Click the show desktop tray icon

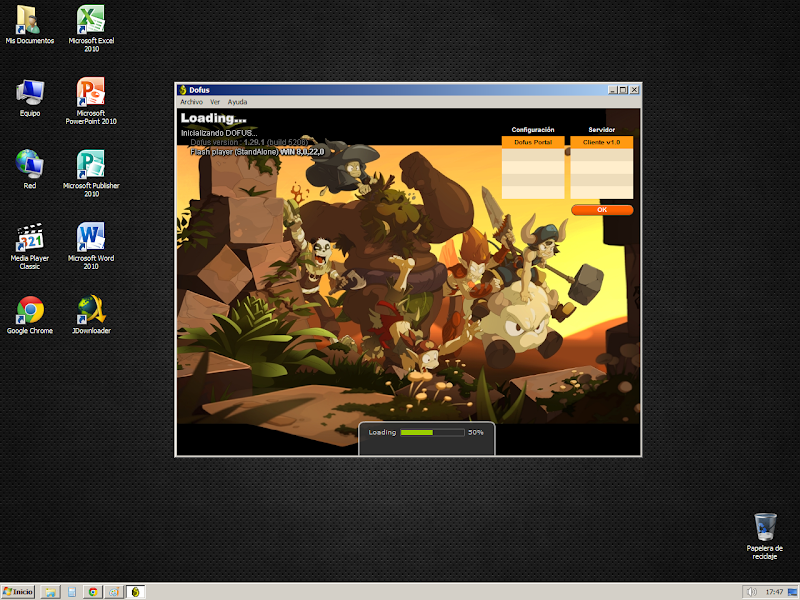793,592
